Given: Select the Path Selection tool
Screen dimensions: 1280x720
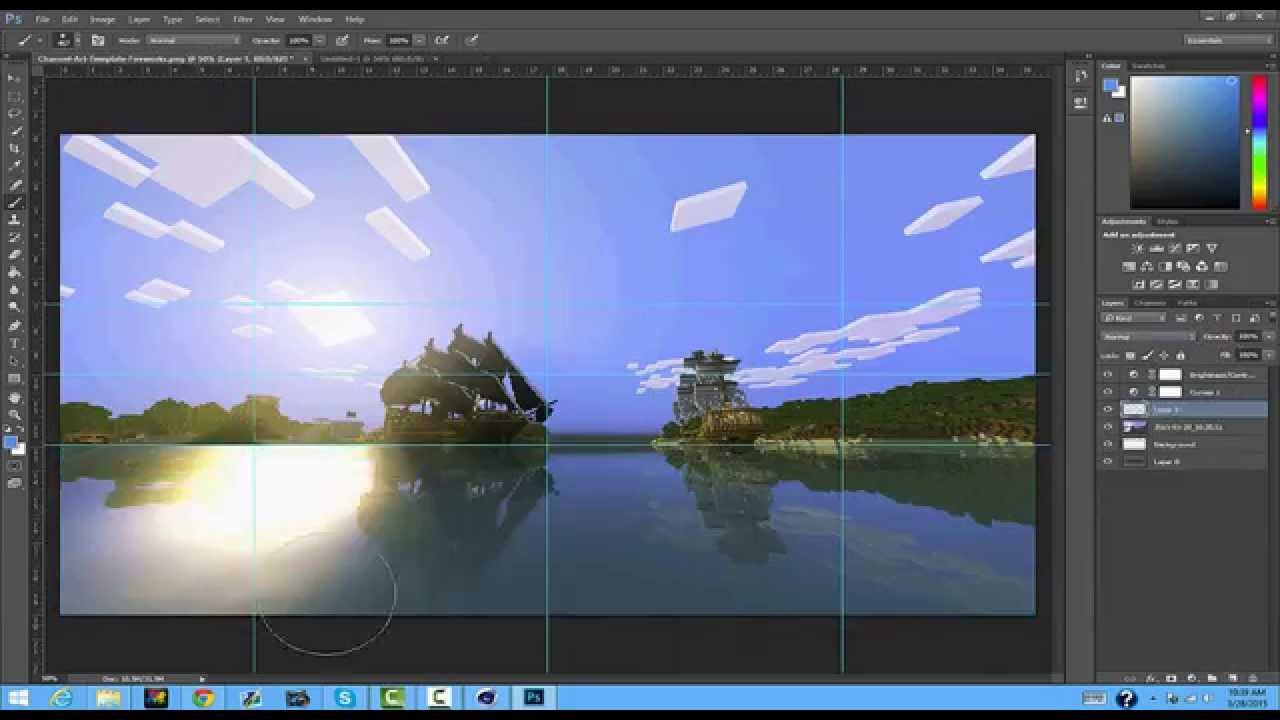Looking at the screenshot, I should [14, 361].
